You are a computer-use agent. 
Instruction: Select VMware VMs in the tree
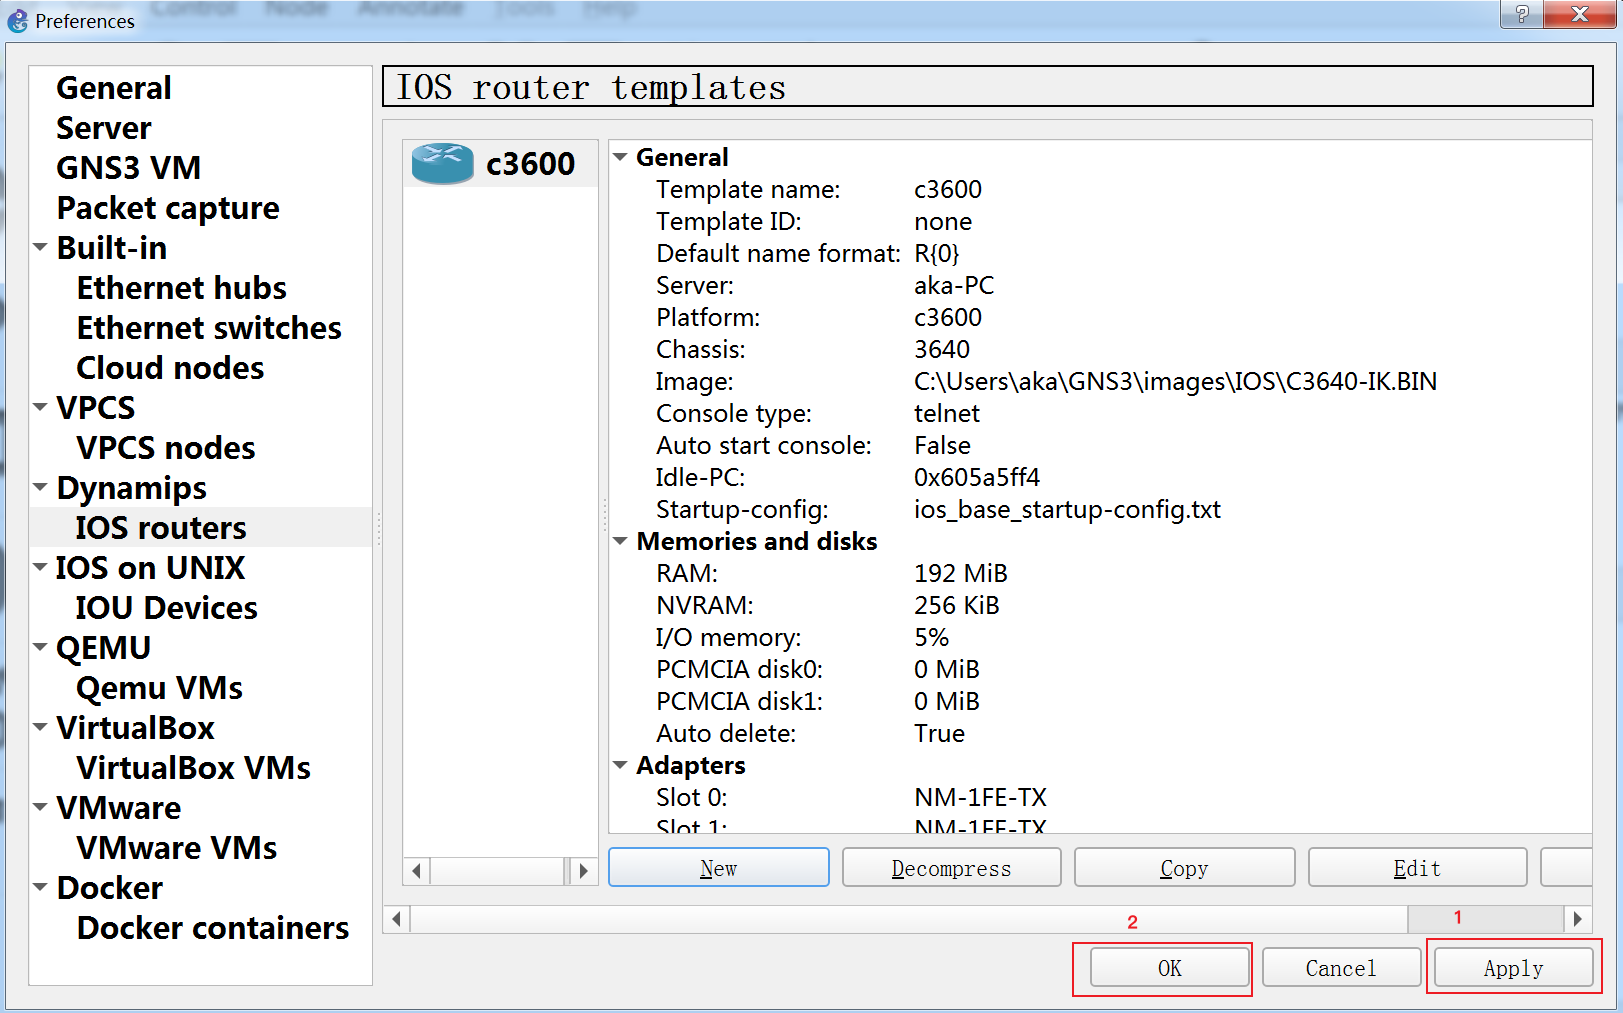[x=177, y=848]
